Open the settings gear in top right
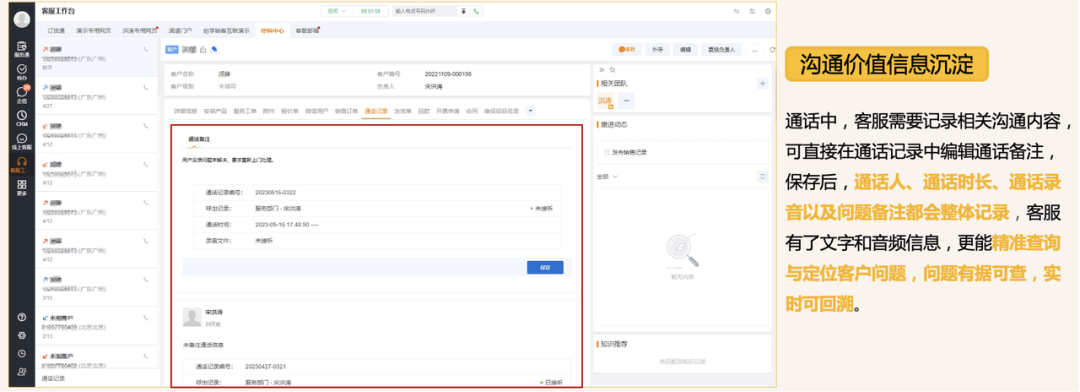1080x392 pixels. 768,11
